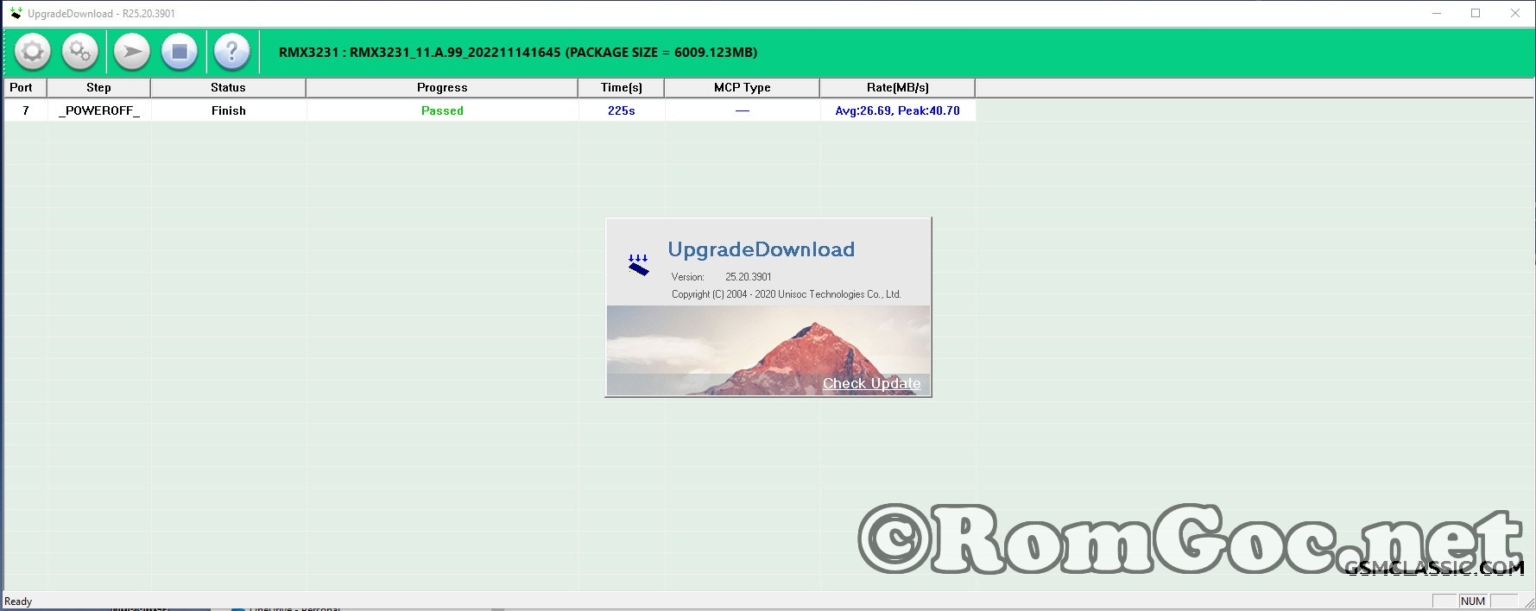Click the NUM indicator in the status bar
This screenshot has width=1536, height=611.
pyautogui.click(x=1472, y=601)
